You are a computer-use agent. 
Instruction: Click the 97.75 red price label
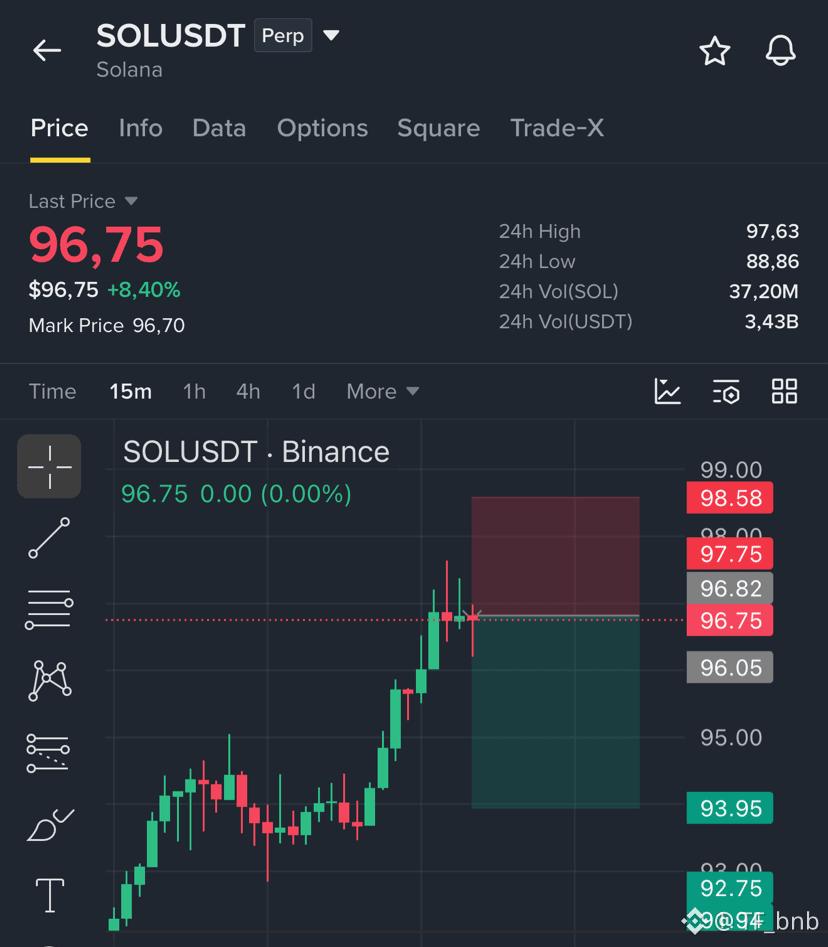[x=730, y=554]
